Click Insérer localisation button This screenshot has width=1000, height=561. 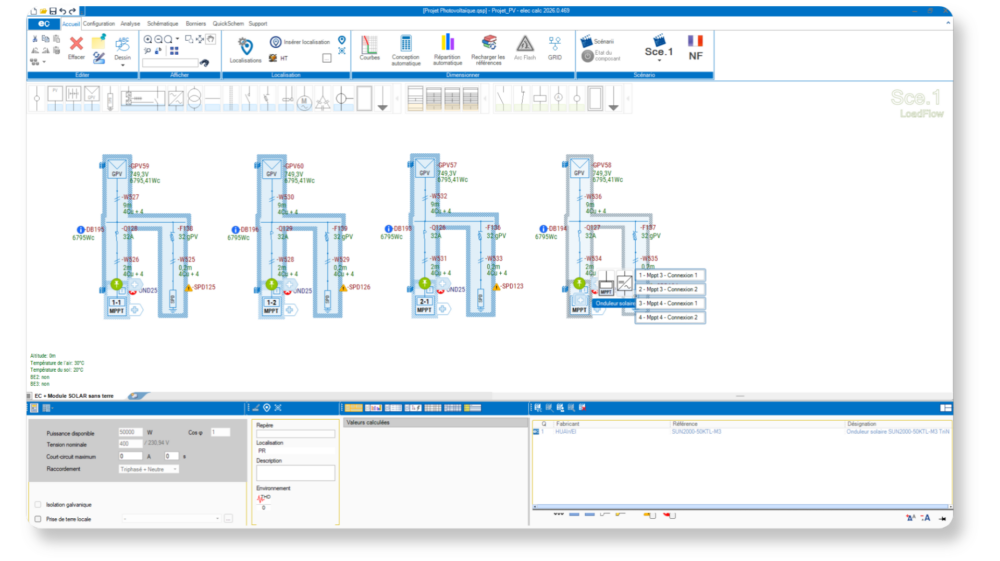tap(298, 42)
